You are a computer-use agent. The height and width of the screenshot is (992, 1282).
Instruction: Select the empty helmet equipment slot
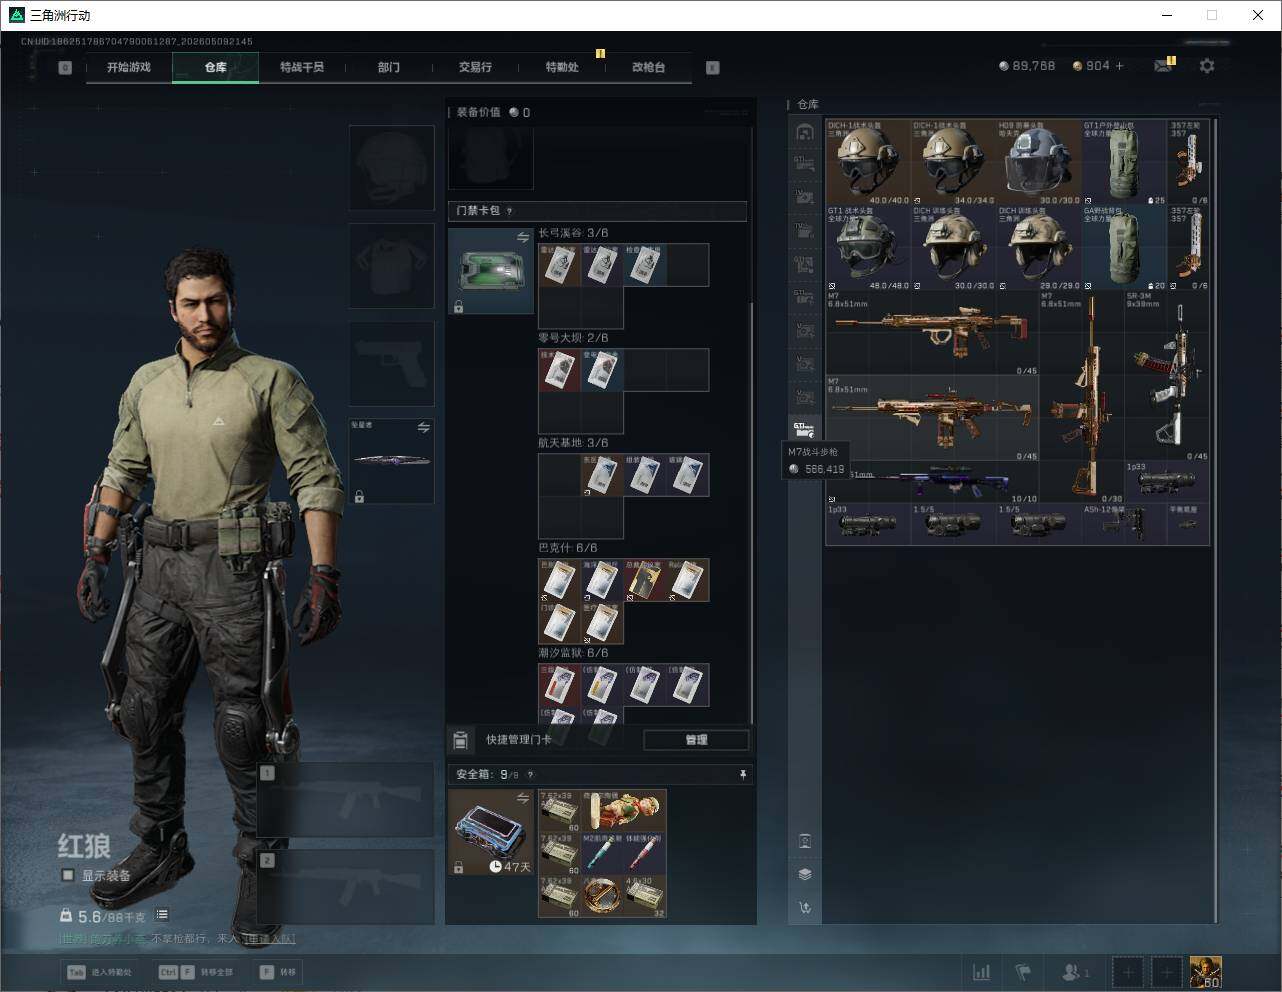coord(391,168)
